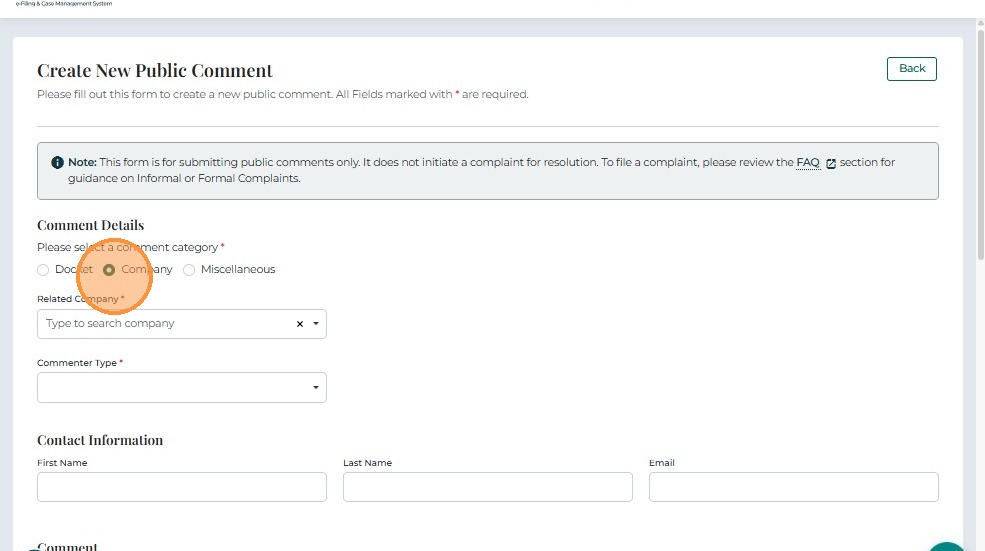Screen dimensions: 985x551
Task: Select the Company radio button
Action: tap(109, 270)
